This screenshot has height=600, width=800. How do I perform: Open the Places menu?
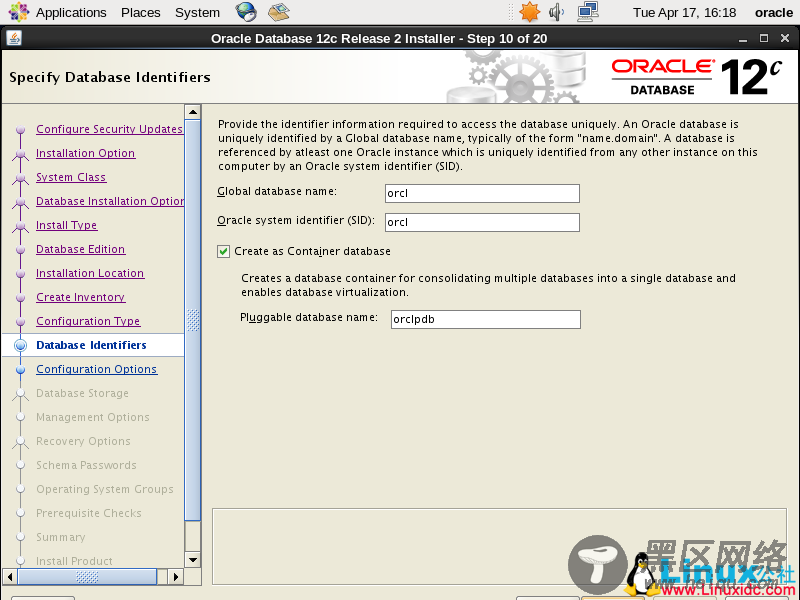pyautogui.click(x=141, y=12)
